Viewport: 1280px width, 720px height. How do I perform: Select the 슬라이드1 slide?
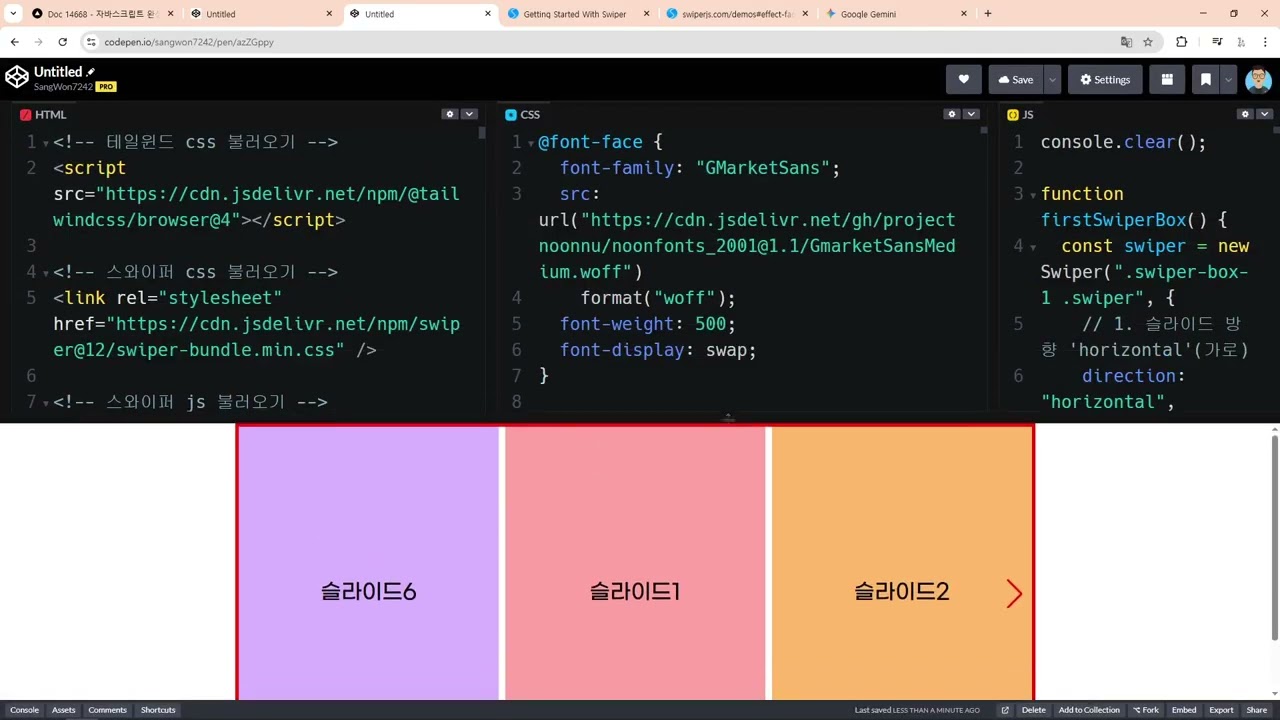point(635,564)
